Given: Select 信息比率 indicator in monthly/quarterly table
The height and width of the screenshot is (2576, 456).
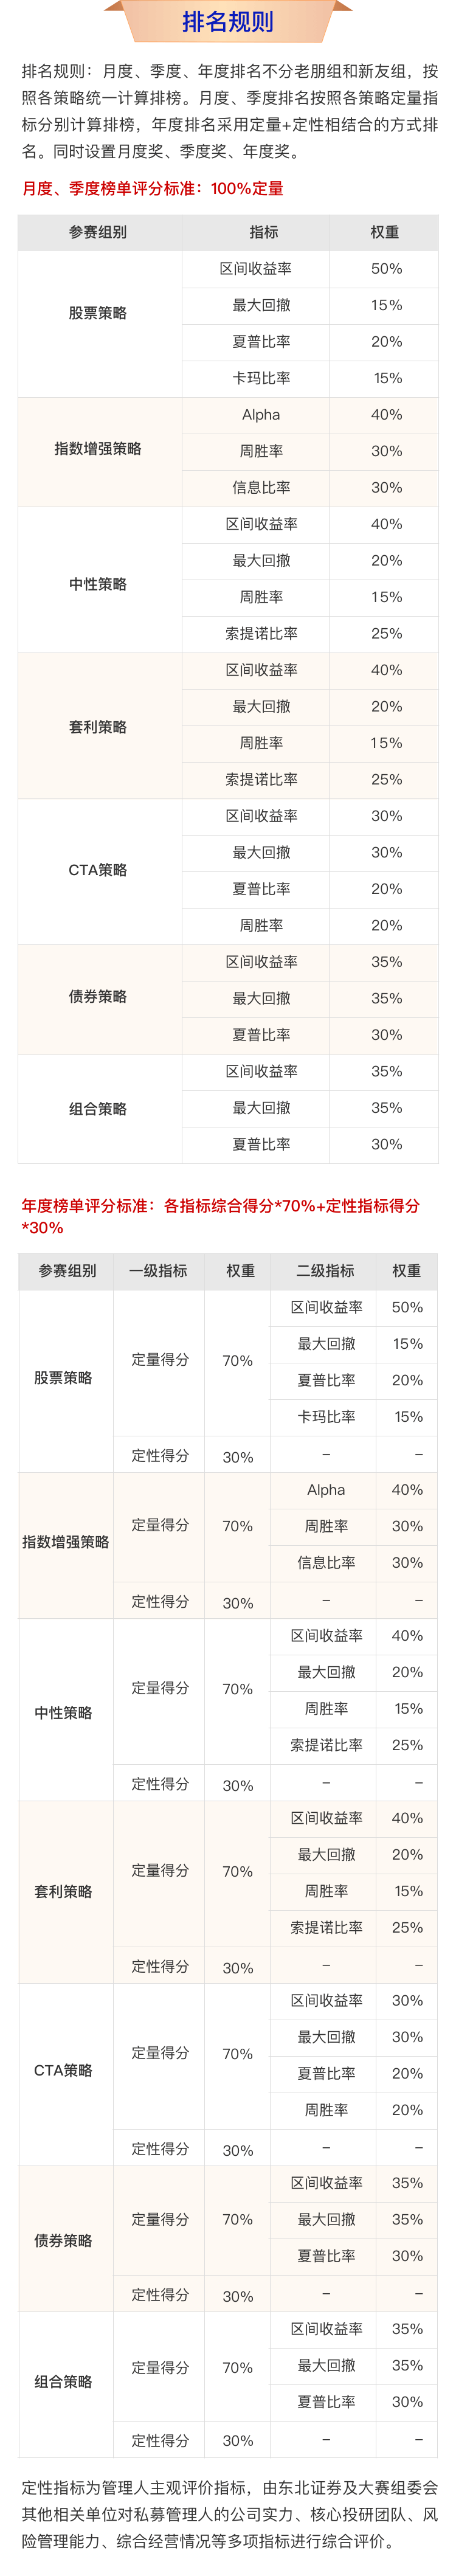Looking at the screenshot, I should pyautogui.click(x=261, y=488).
